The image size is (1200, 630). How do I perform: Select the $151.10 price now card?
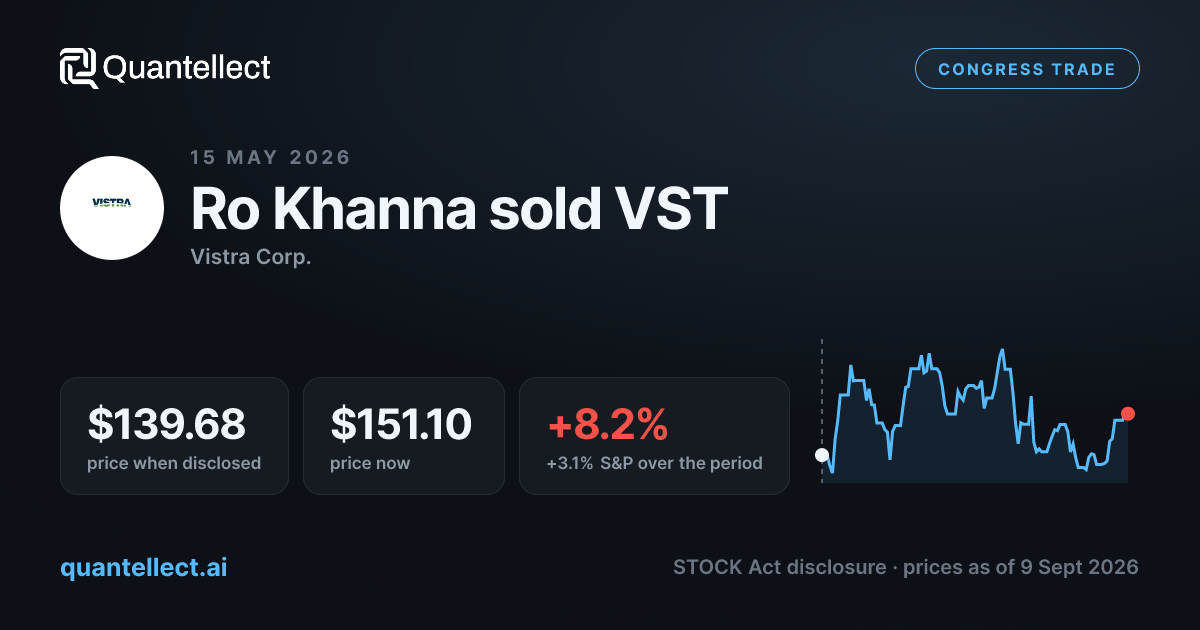tap(404, 435)
